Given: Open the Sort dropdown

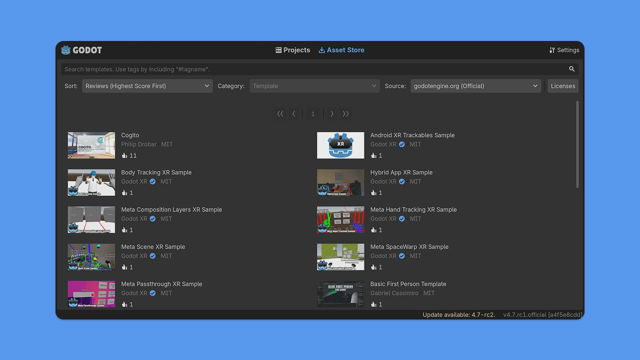Looking at the screenshot, I should 147,86.
